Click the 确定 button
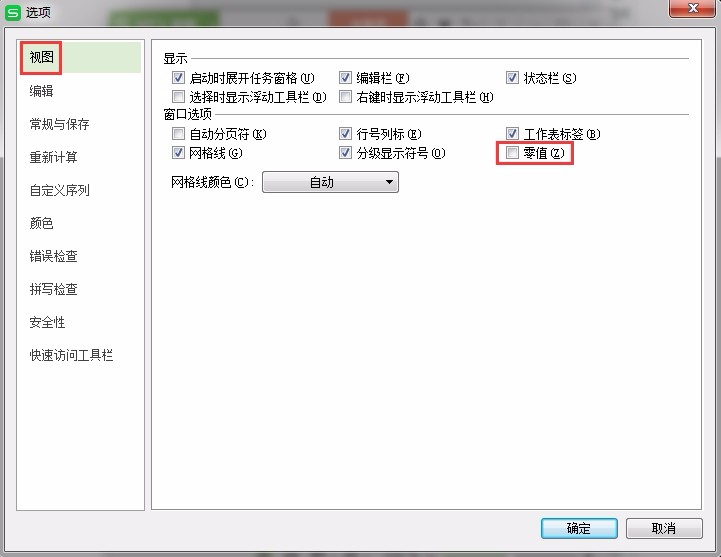This screenshot has width=721, height=557. pos(579,528)
